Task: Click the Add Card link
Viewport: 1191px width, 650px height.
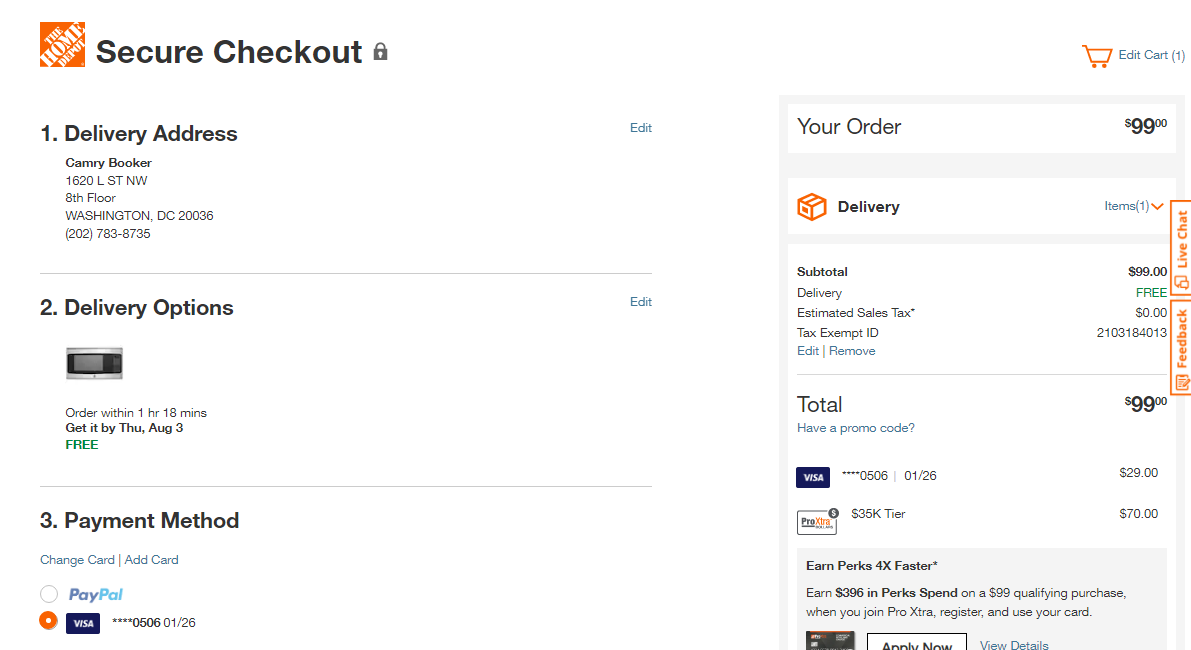Action: (151, 560)
